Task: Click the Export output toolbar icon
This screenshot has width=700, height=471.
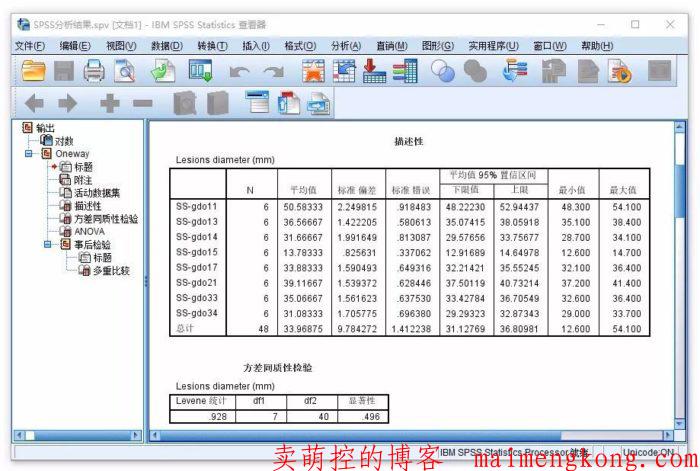Action: click(x=165, y=70)
